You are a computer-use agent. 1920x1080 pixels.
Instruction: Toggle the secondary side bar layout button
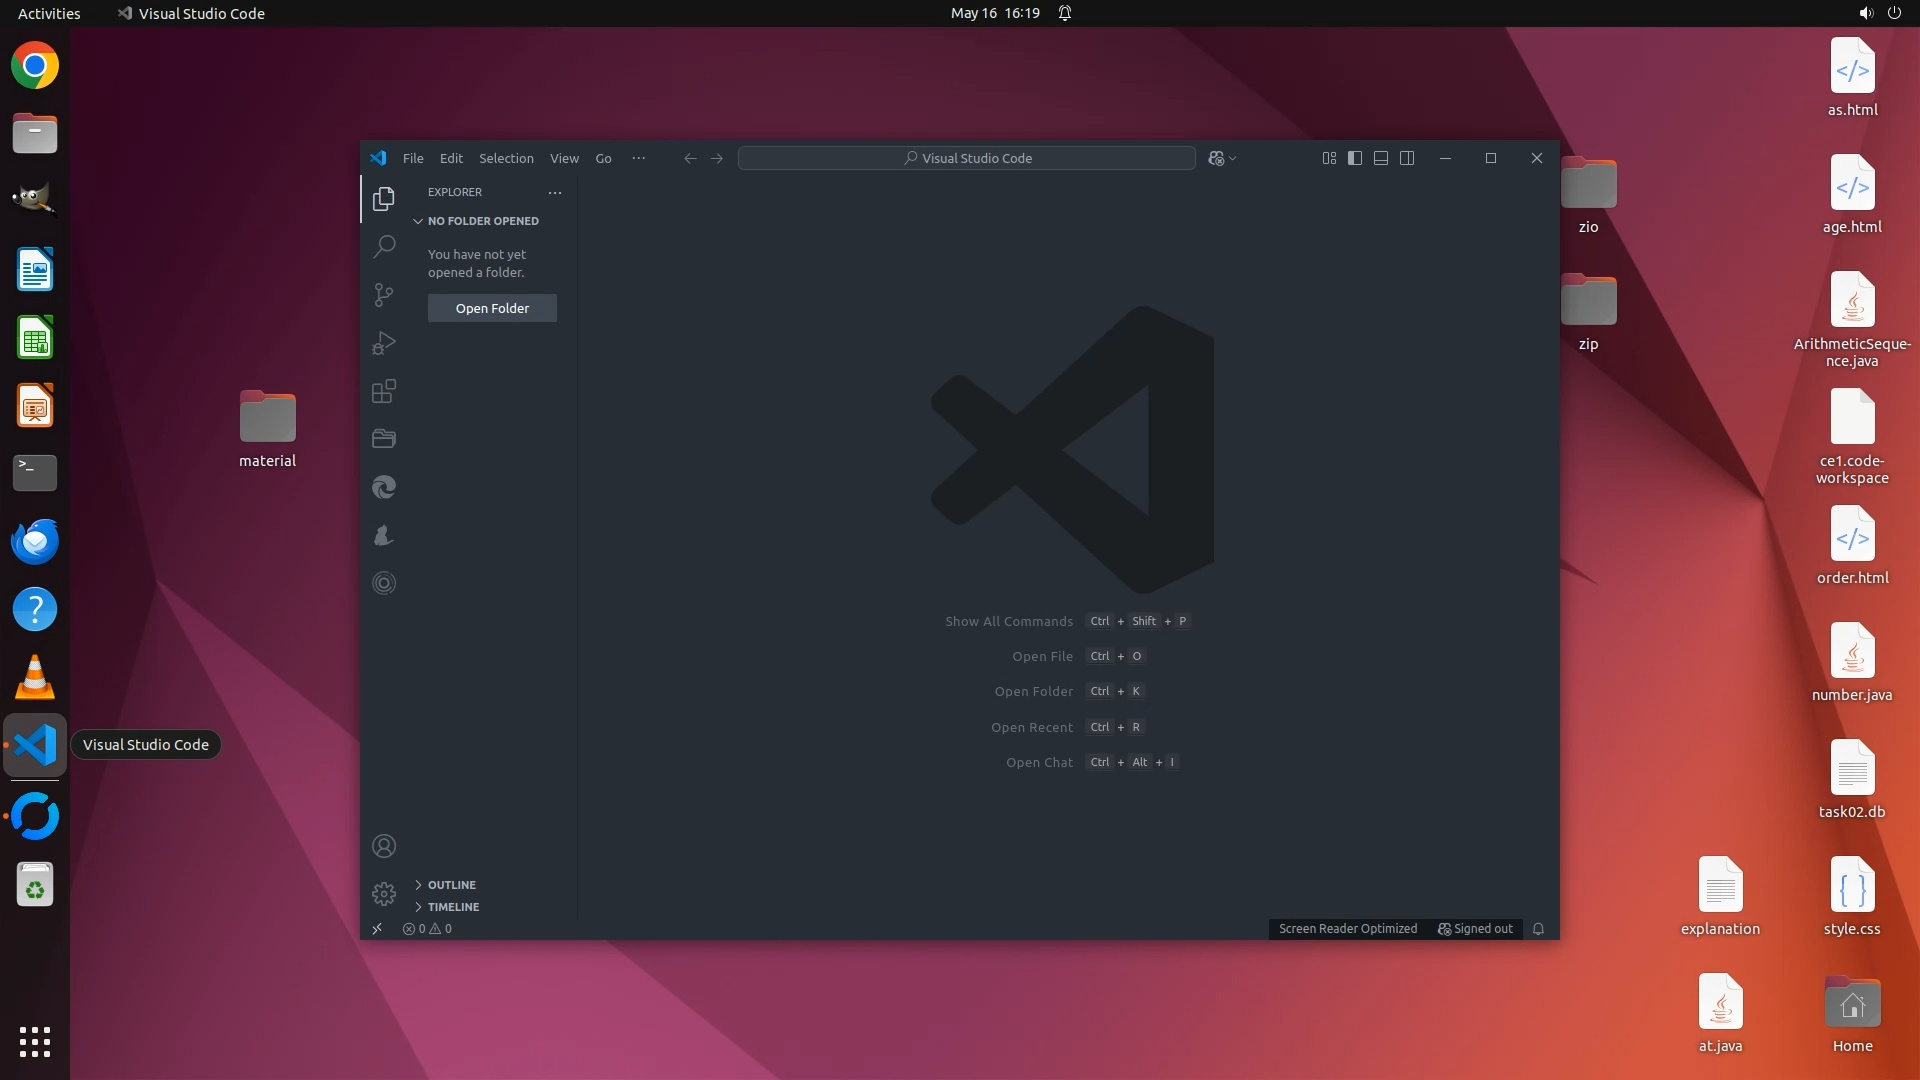(1407, 158)
